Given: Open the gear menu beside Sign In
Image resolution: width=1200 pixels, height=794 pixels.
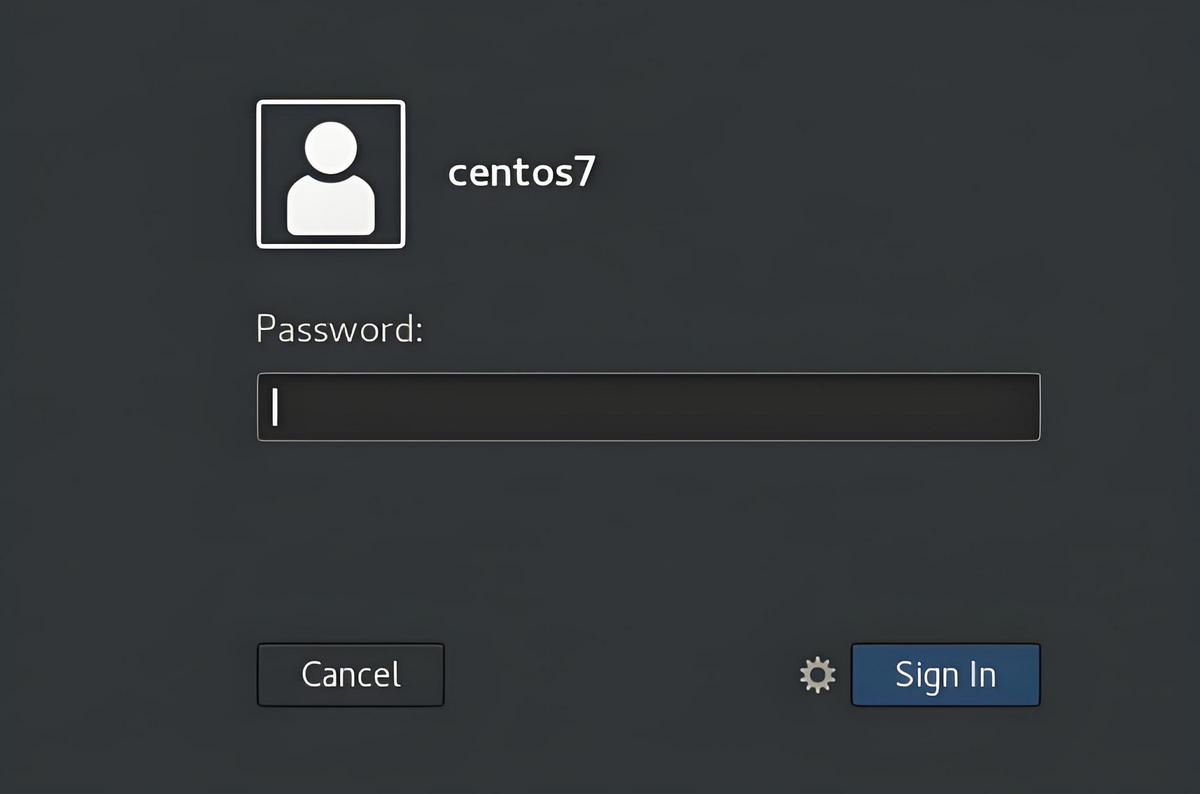Looking at the screenshot, I should pyautogui.click(x=818, y=675).
